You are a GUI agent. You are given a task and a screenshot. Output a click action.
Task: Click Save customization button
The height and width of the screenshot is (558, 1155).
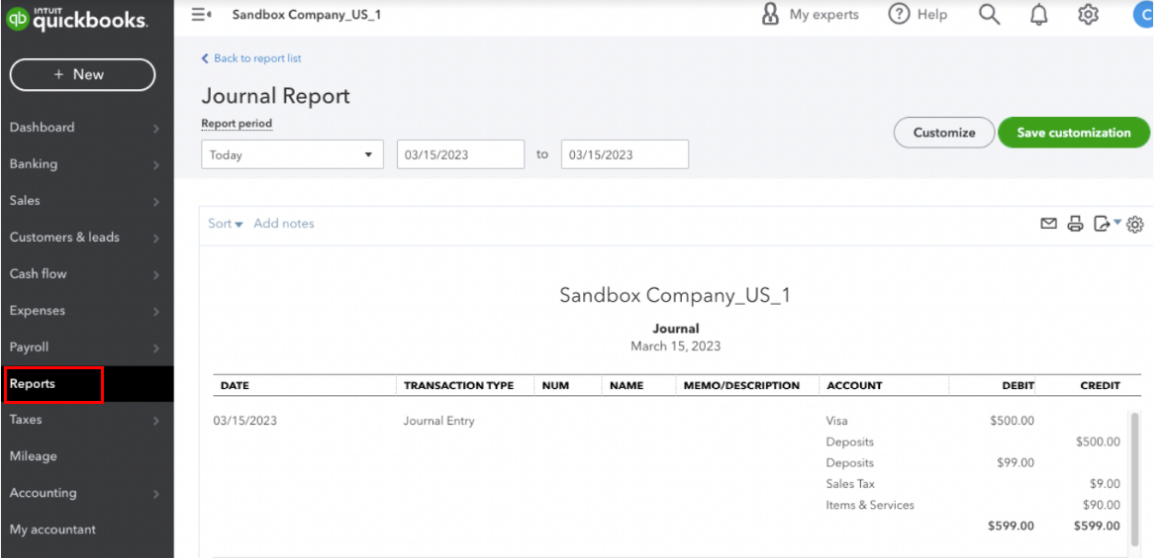pos(1073,133)
